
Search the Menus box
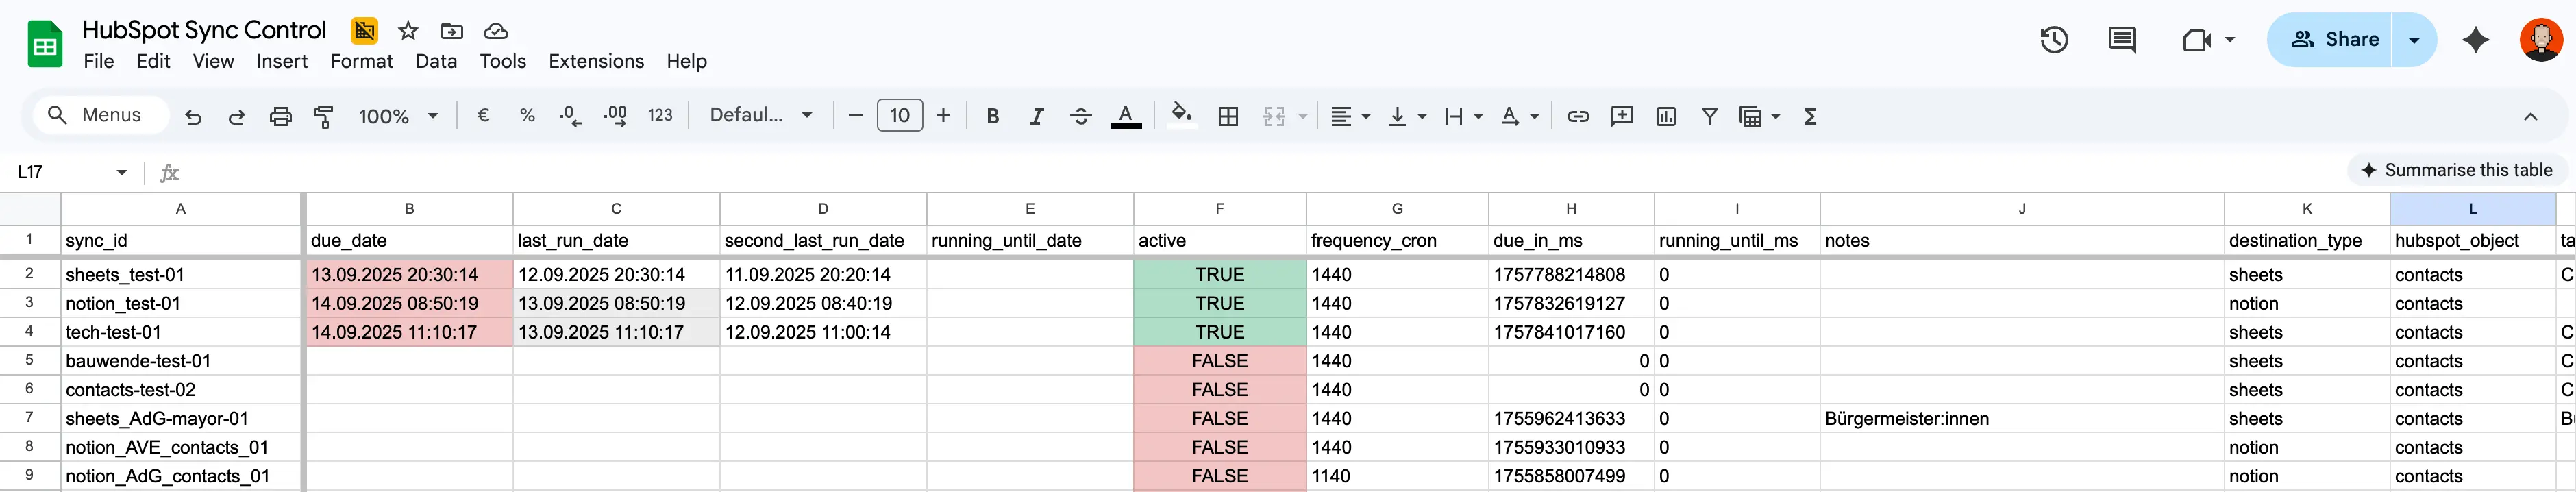click(100, 115)
